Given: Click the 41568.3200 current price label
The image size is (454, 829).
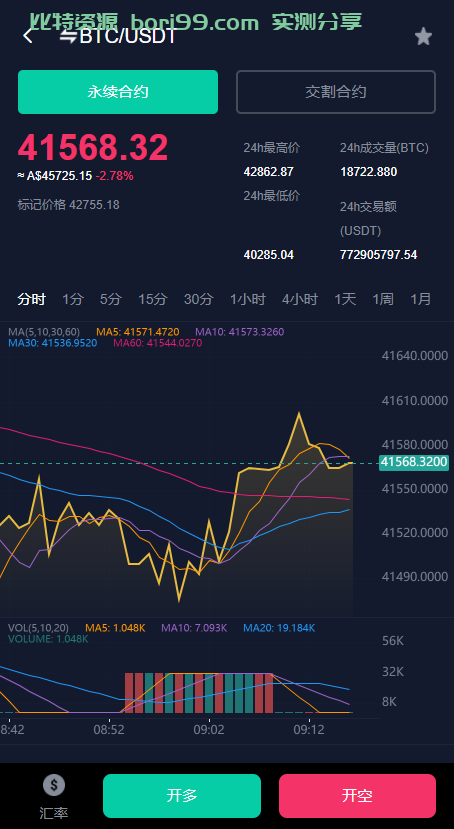Looking at the screenshot, I should click(414, 463).
